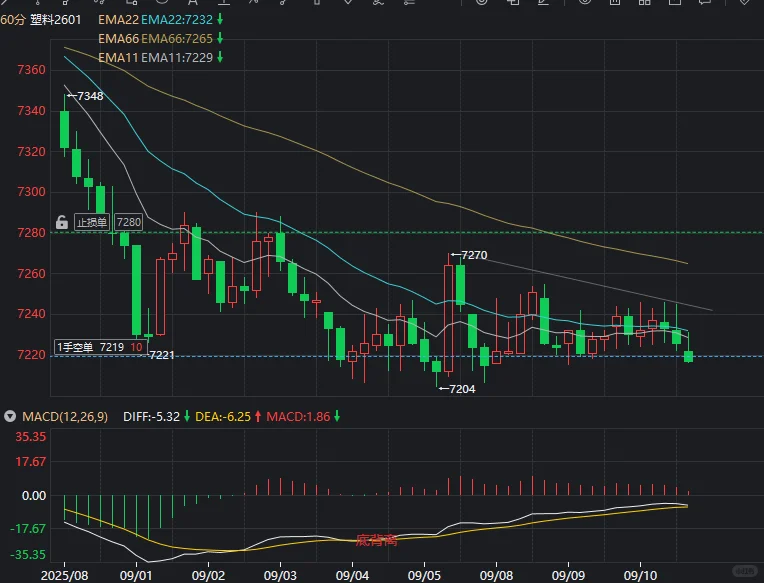Click the 7280 stop-loss price box
Screen dimensions: 764x583
click(x=129, y=222)
